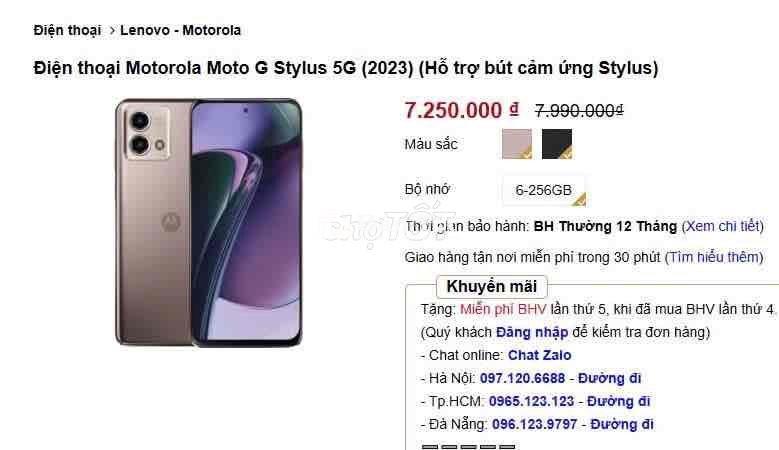779x450 pixels.
Task: Choose the 6-256GB memory option
Action: click(544, 190)
